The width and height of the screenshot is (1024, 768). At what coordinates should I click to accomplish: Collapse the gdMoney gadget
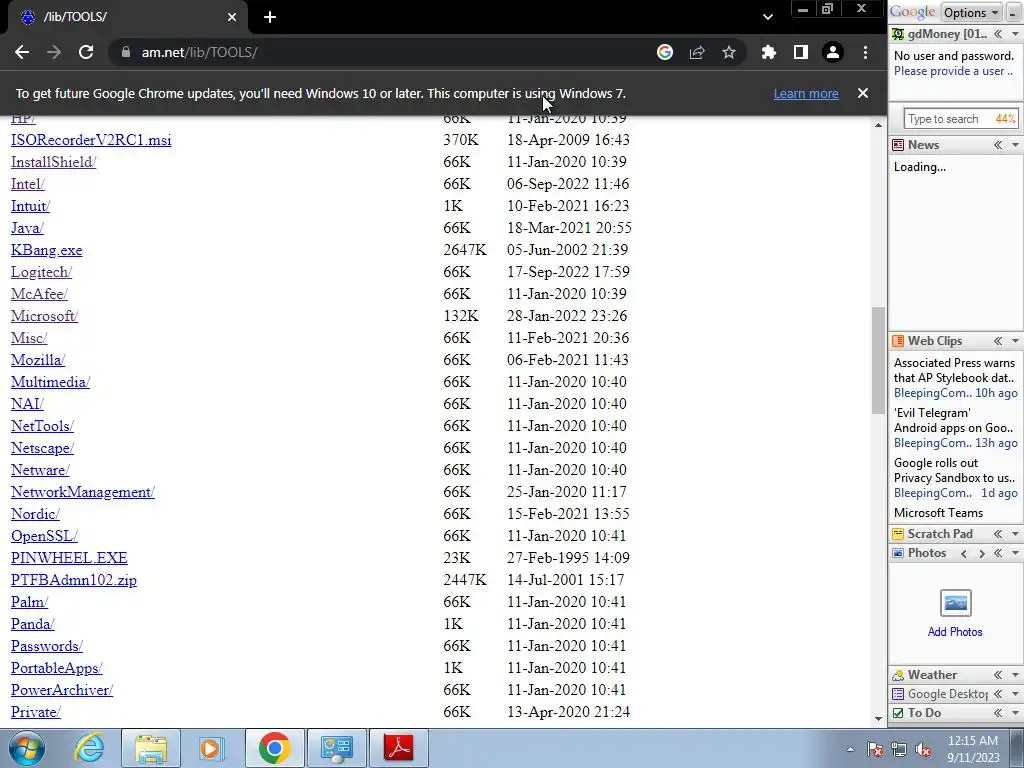click(998, 34)
